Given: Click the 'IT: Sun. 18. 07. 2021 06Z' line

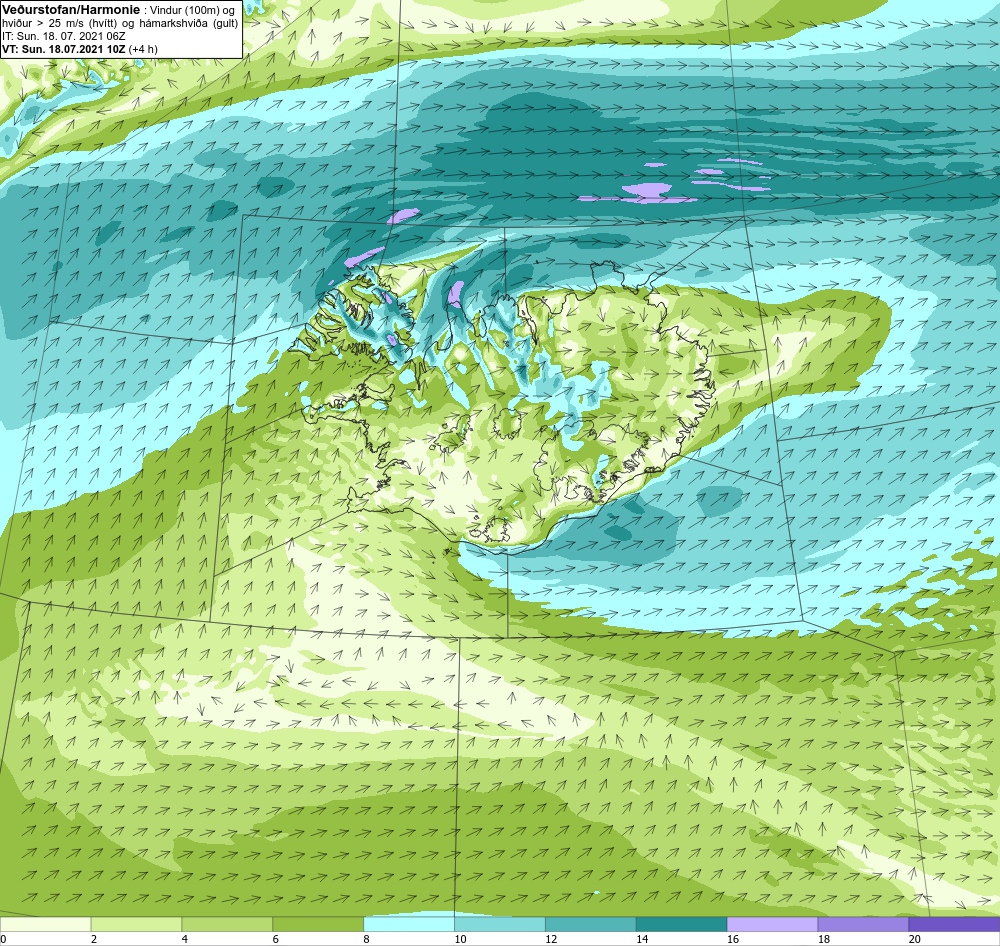Looking at the screenshot, I should 64,36.
